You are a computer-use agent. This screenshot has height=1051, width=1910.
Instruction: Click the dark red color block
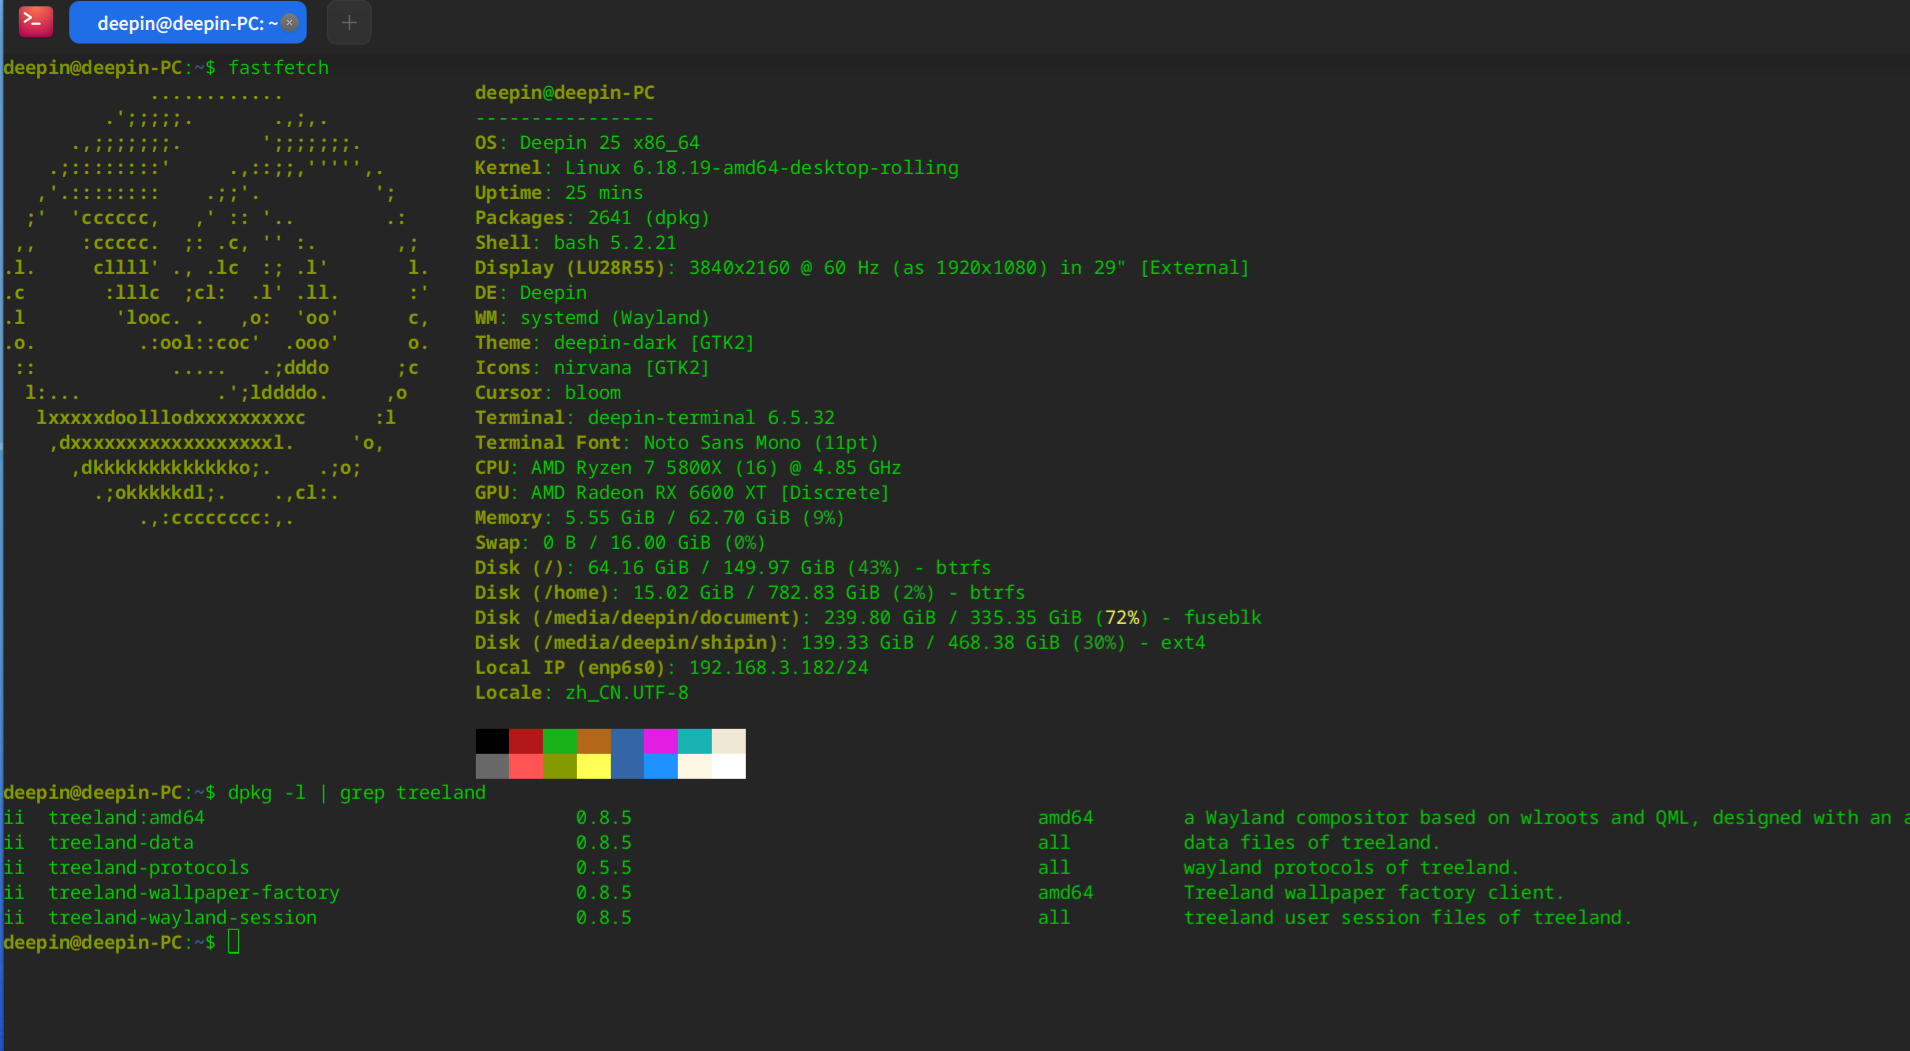click(x=526, y=741)
